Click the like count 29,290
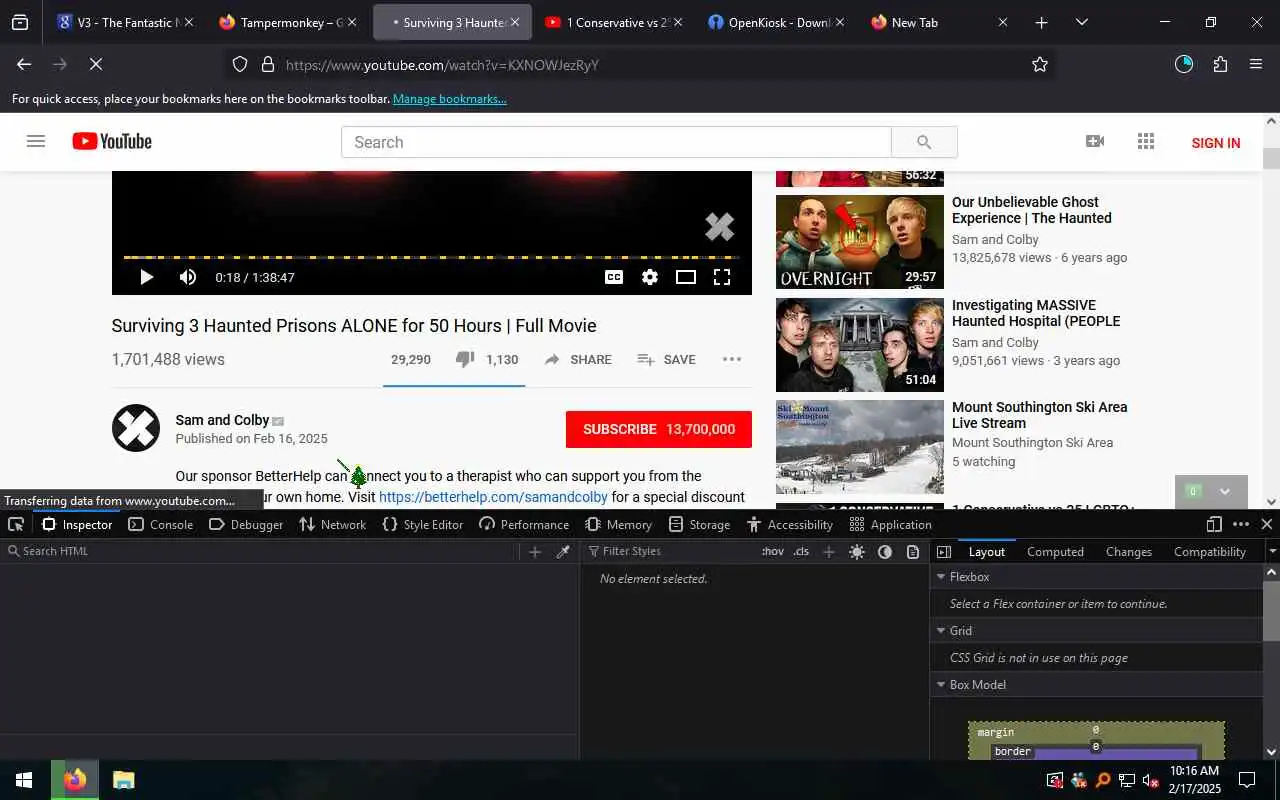This screenshot has width=1280, height=800. tap(411, 359)
